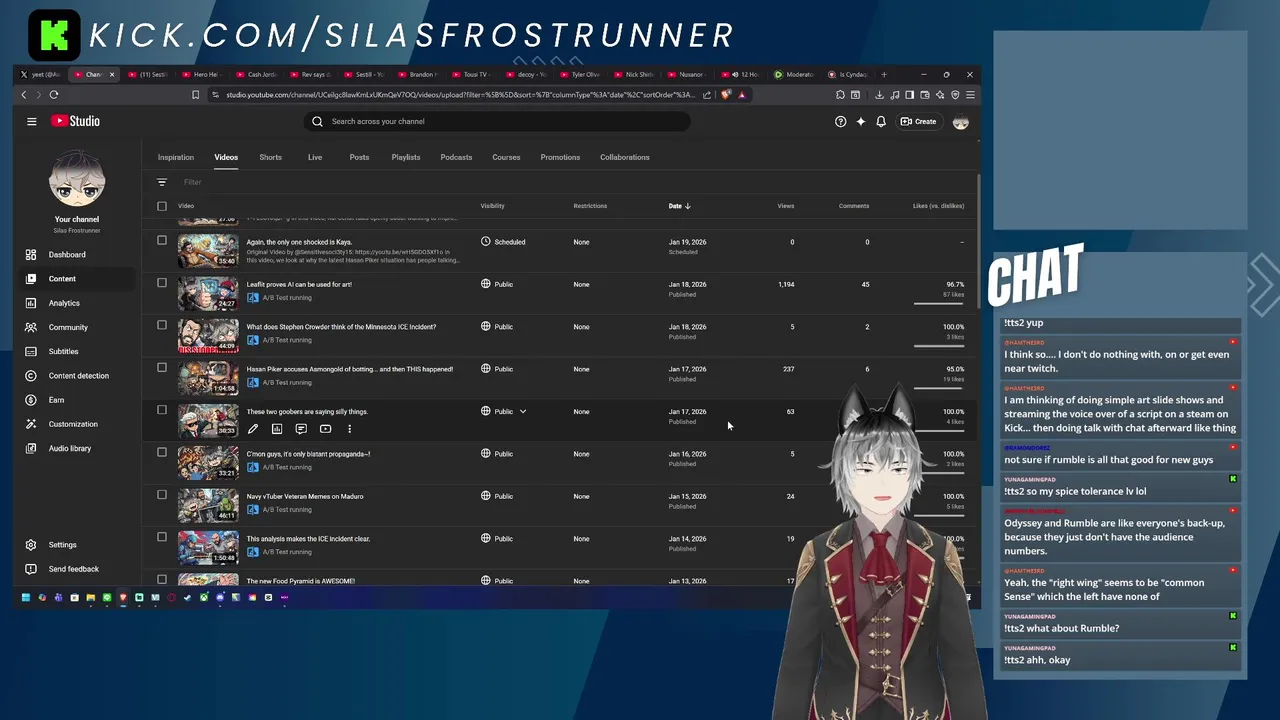Switch to the Shorts tab
1280x720 pixels.
point(270,157)
